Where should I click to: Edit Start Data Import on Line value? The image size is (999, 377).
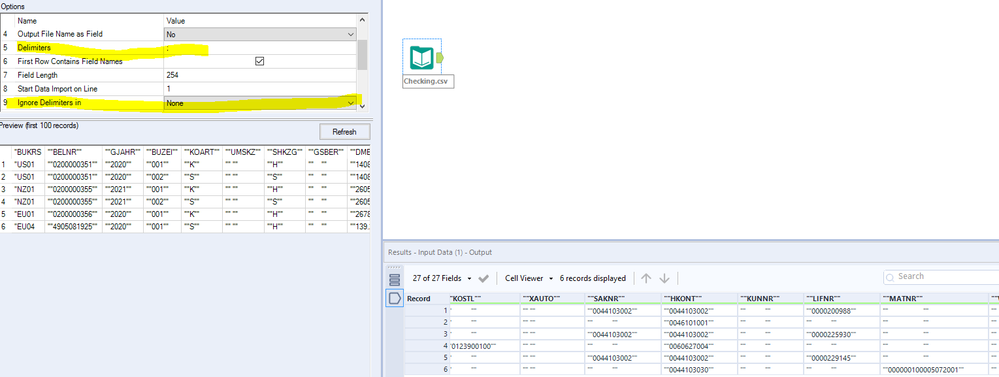[260, 89]
